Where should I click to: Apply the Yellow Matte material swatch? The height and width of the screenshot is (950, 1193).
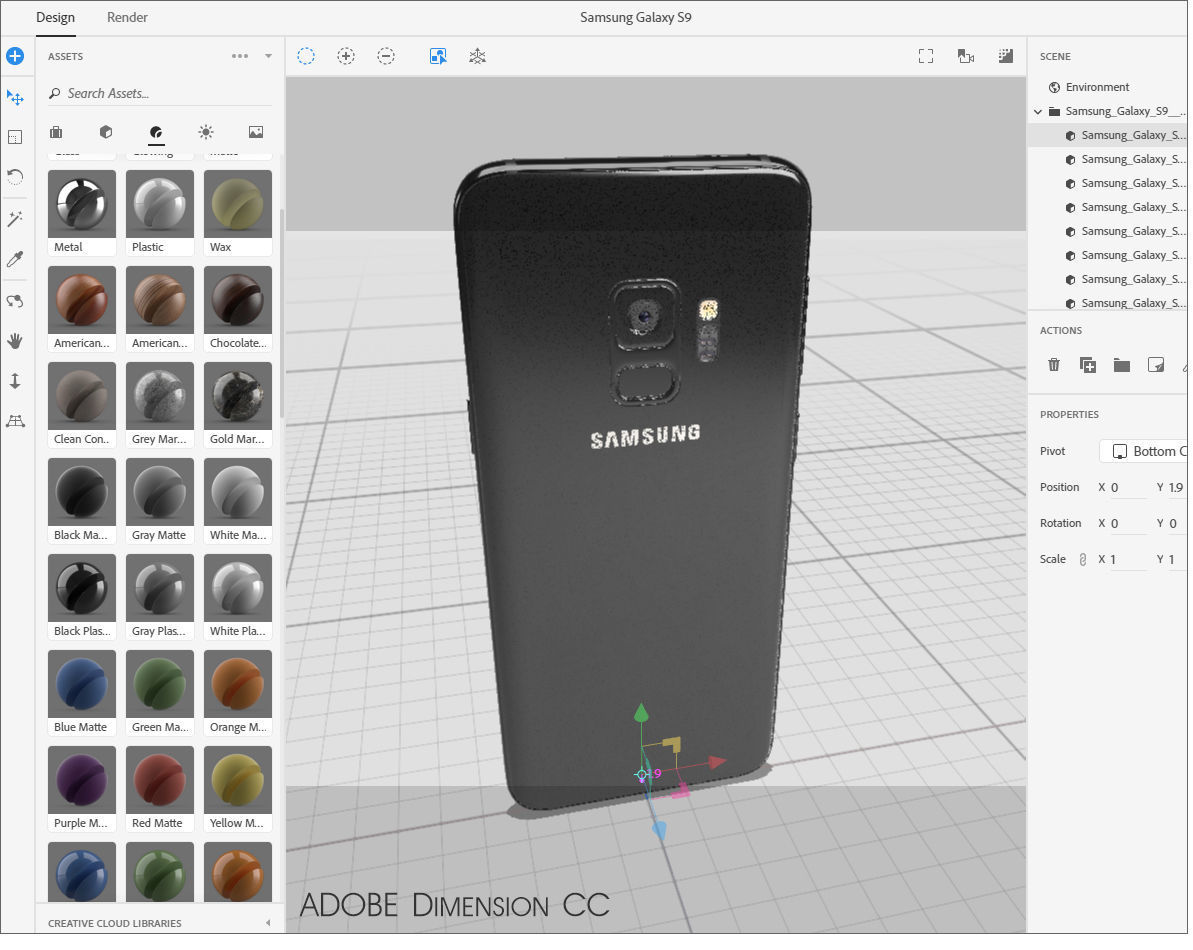[237, 788]
